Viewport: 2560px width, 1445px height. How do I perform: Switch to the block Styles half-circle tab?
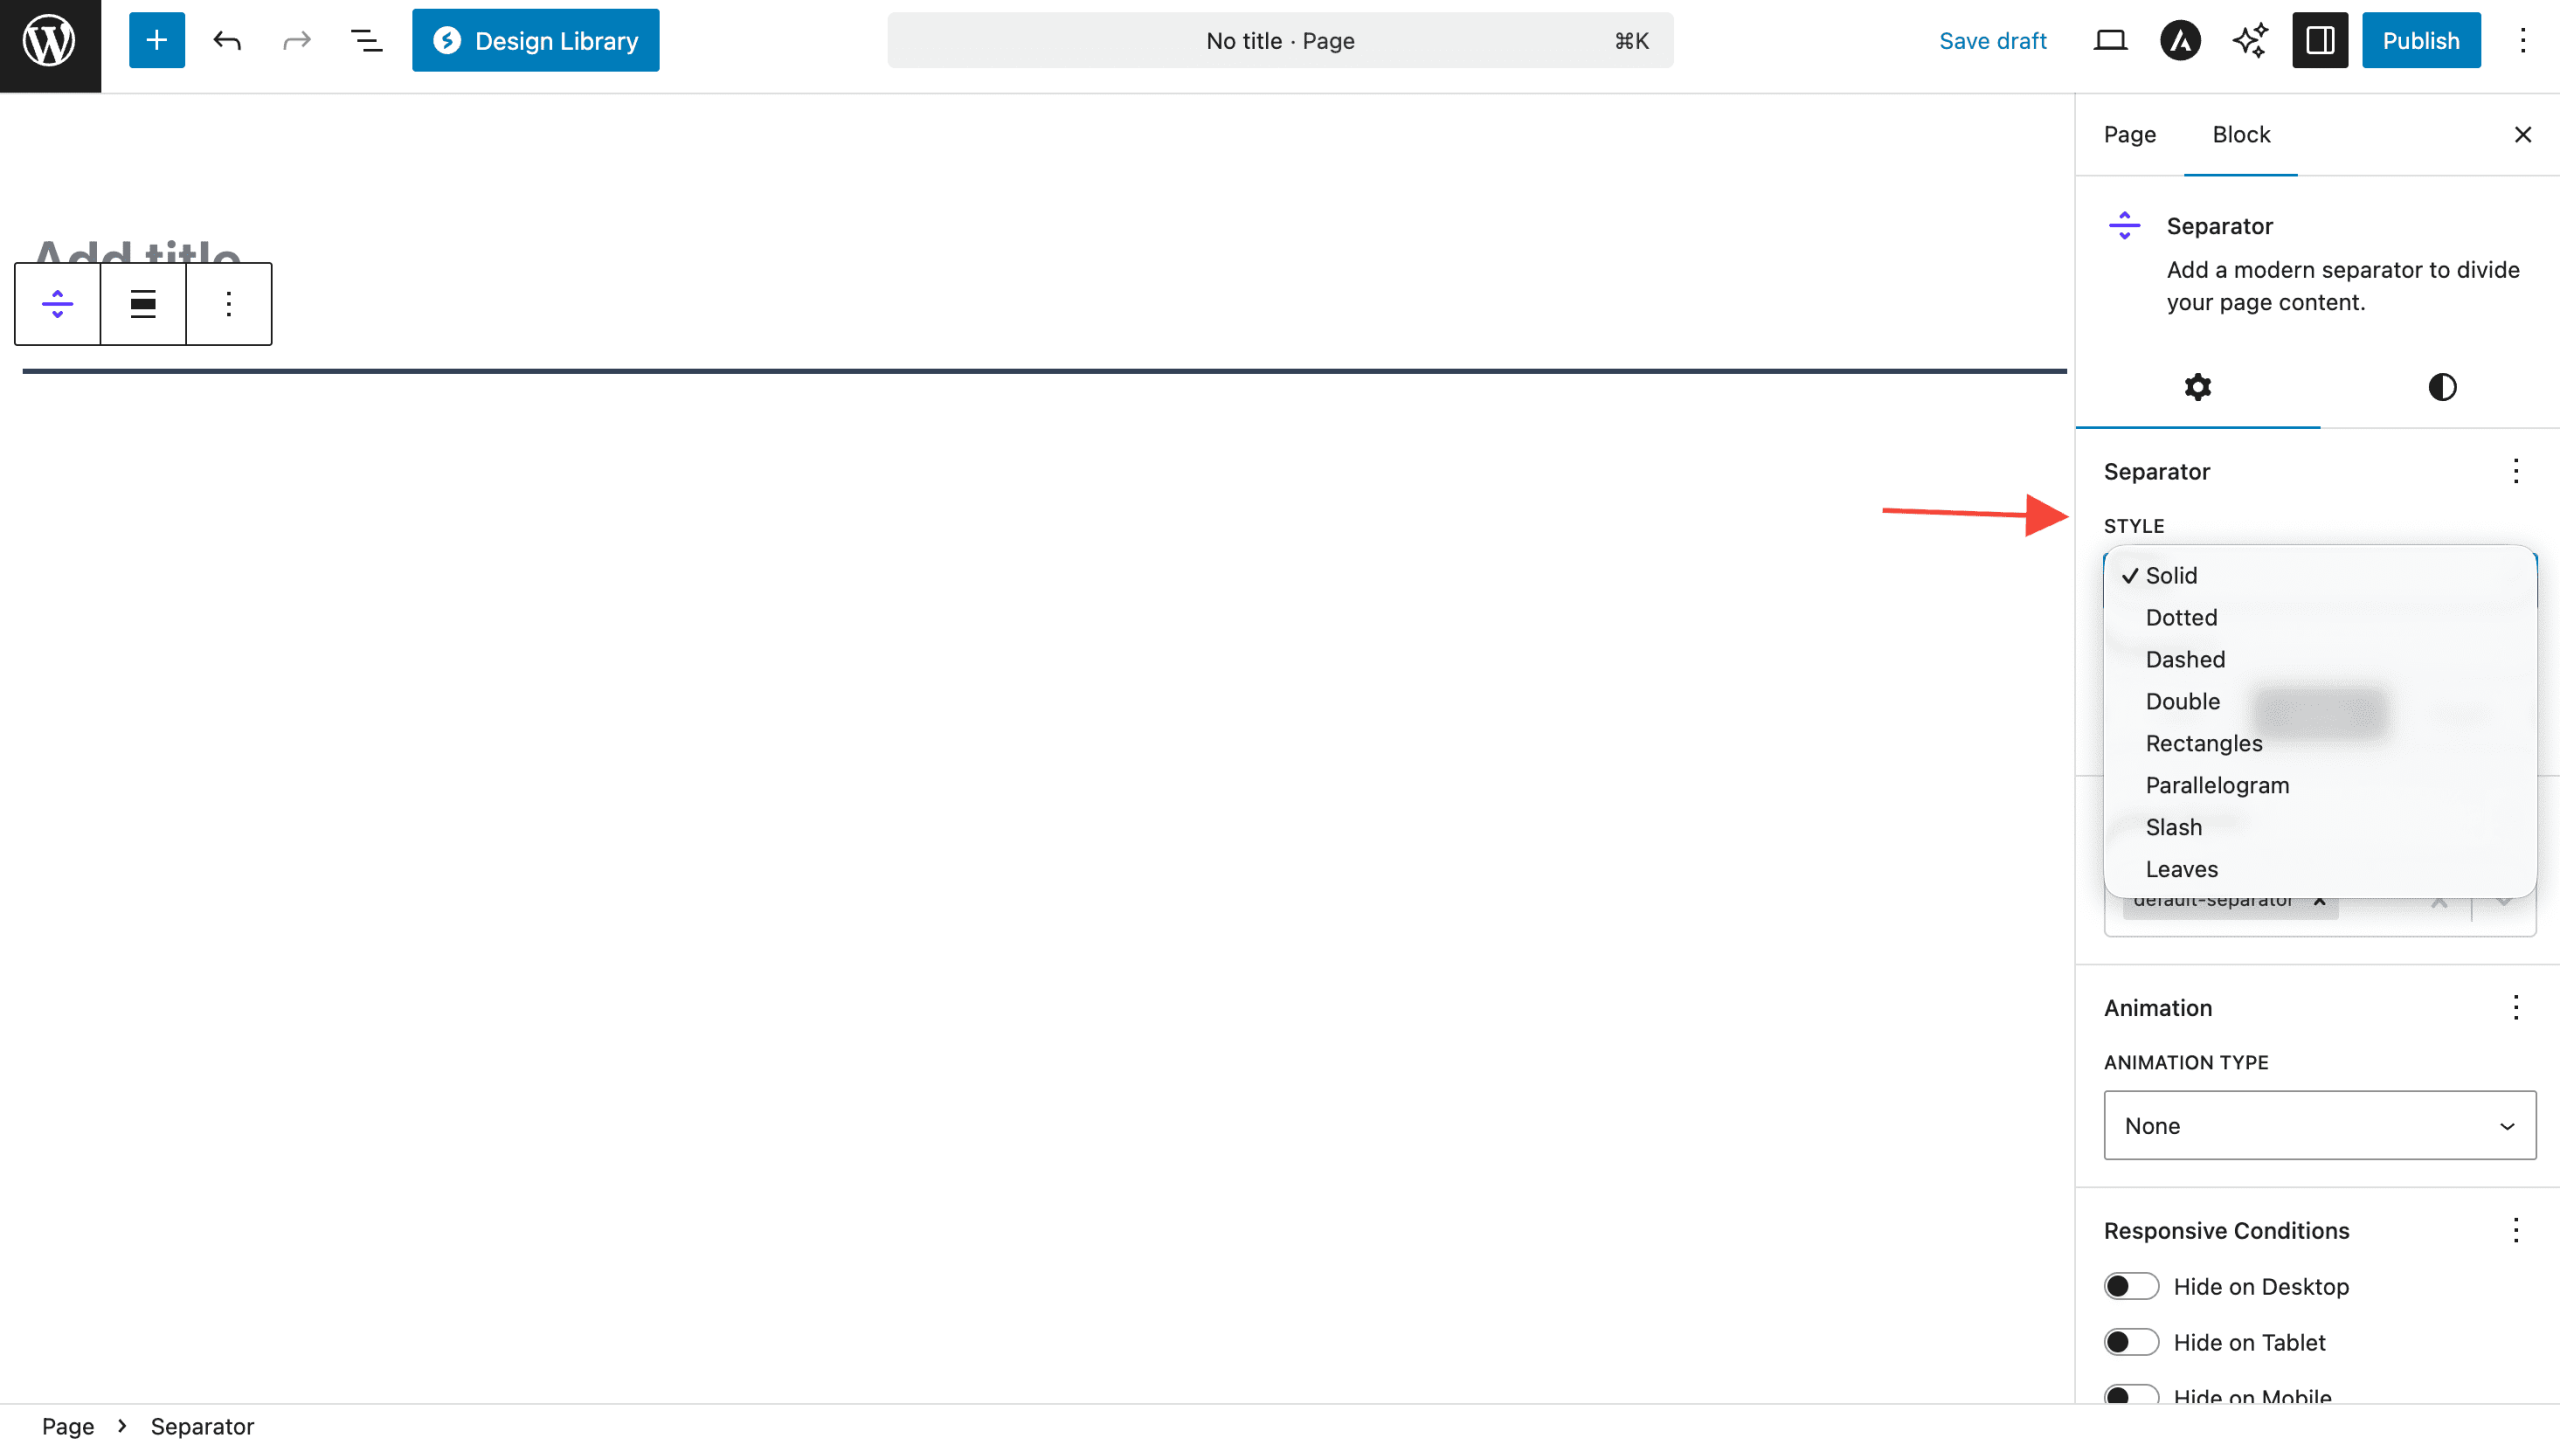[x=2442, y=387]
